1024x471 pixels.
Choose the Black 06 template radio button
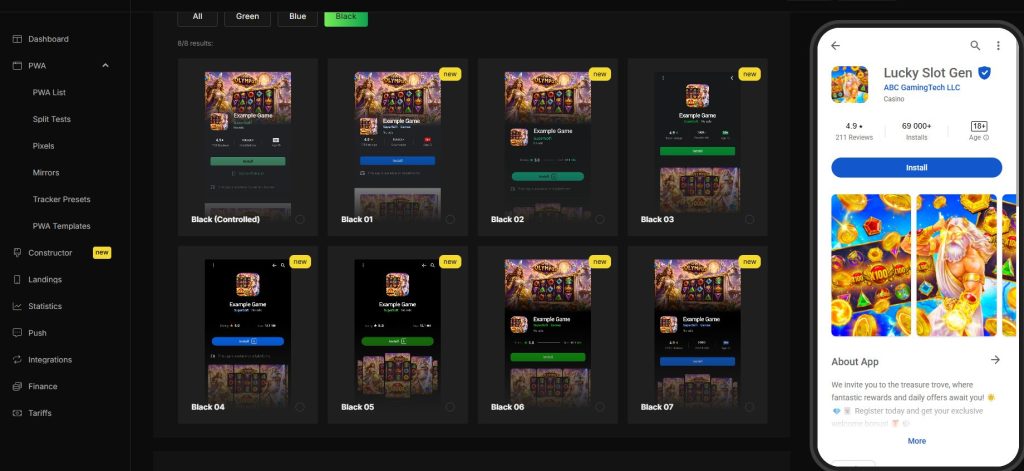point(600,407)
